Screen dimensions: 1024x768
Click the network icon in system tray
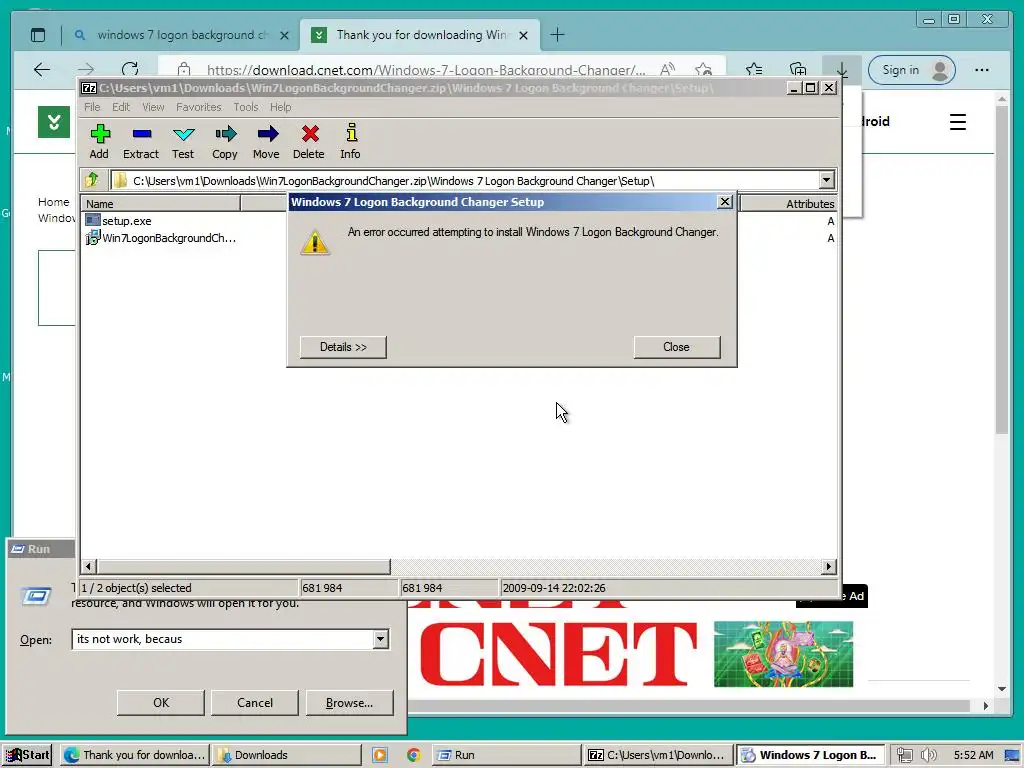(x=904, y=755)
